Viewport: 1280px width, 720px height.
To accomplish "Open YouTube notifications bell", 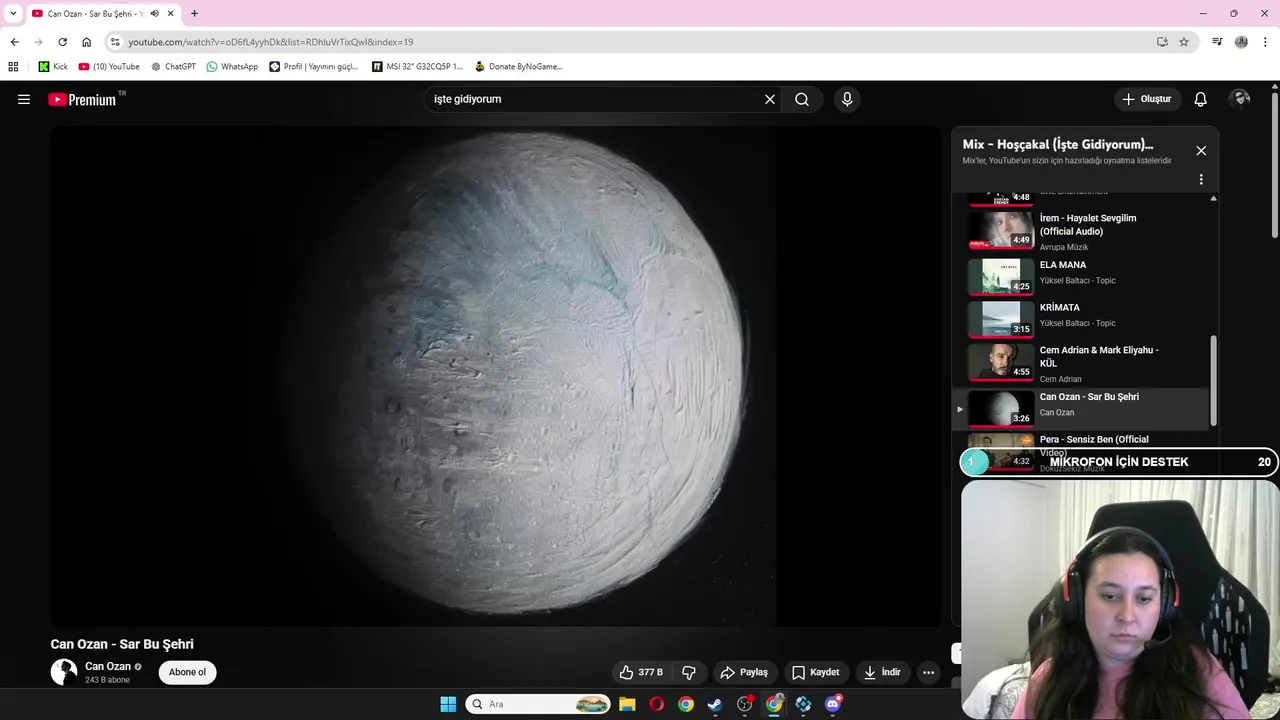I will [1201, 99].
